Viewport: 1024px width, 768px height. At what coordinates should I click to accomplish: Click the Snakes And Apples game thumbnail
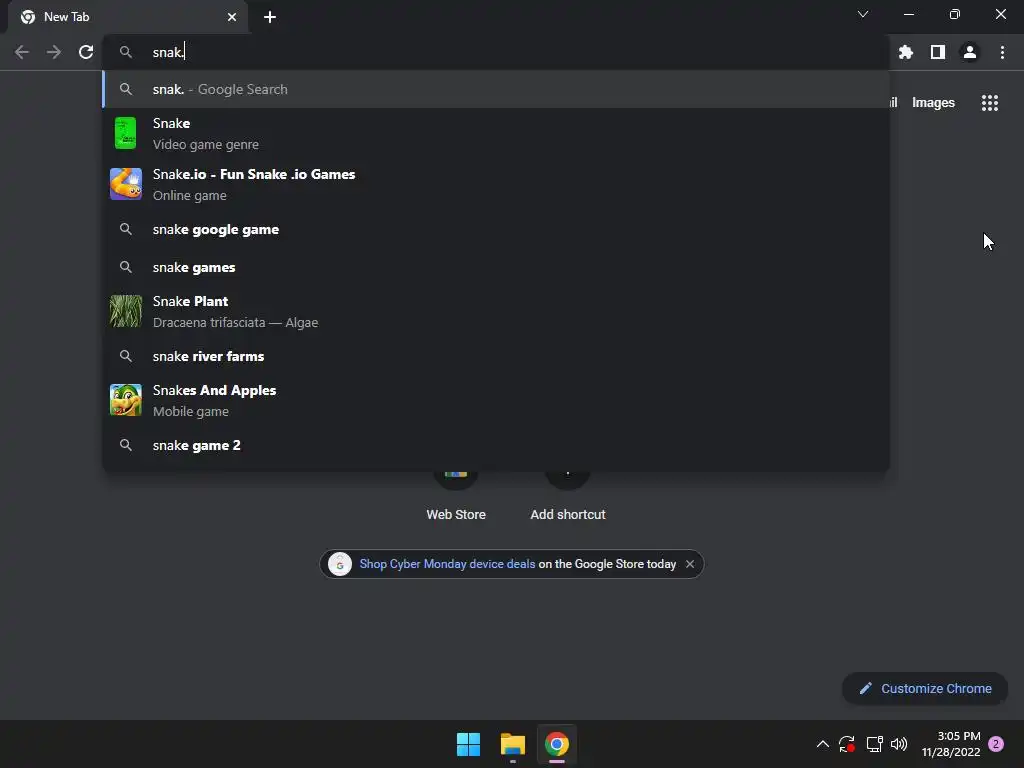pyautogui.click(x=125, y=400)
